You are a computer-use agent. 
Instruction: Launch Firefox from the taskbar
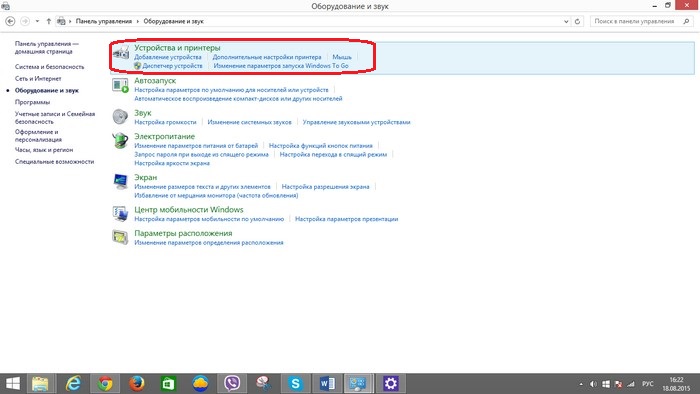[x=137, y=383]
